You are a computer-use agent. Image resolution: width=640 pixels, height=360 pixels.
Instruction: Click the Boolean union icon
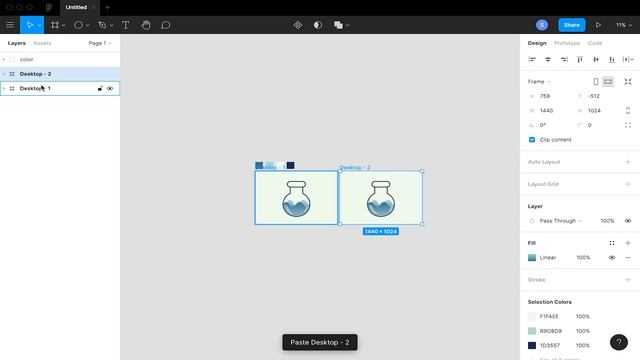(x=338, y=25)
